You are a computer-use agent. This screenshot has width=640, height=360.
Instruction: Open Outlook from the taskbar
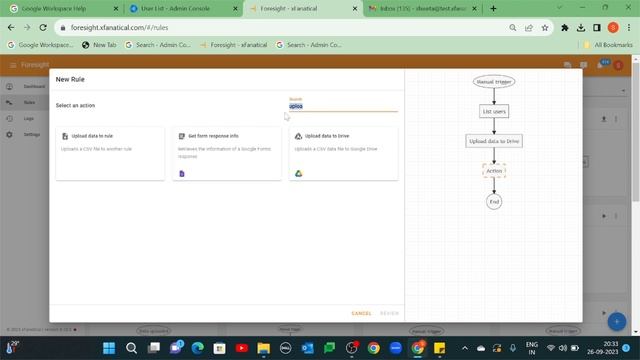[x=307, y=348]
